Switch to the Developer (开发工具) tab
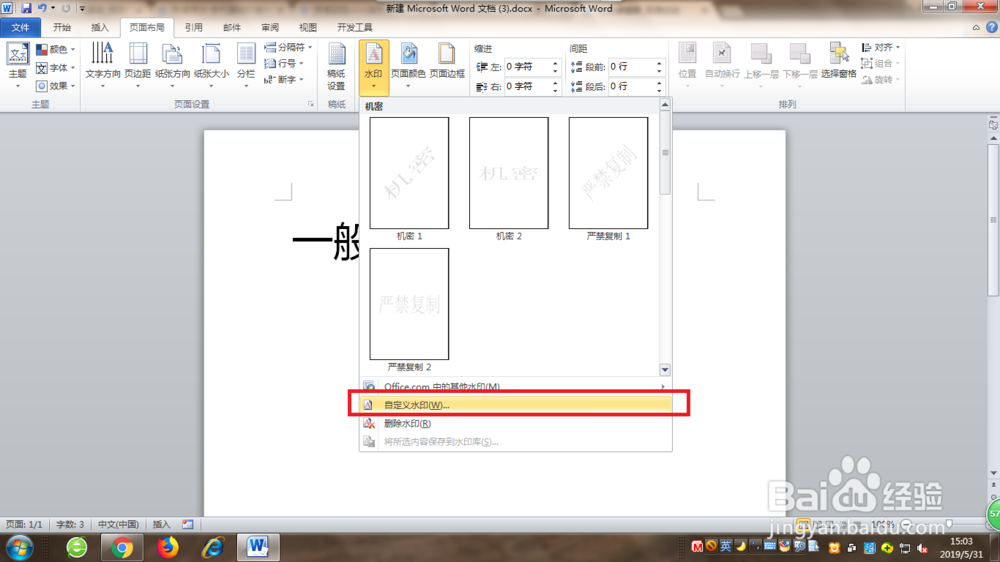This screenshot has width=1000, height=562. click(x=355, y=27)
